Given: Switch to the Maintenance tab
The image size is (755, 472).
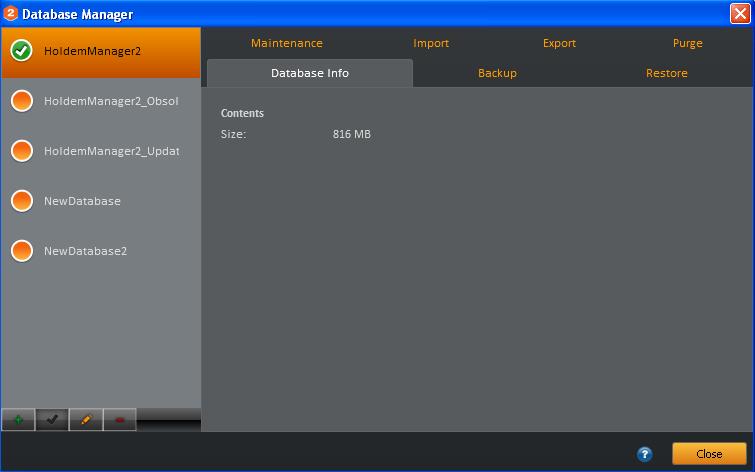Looking at the screenshot, I should [x=286, y=43].
